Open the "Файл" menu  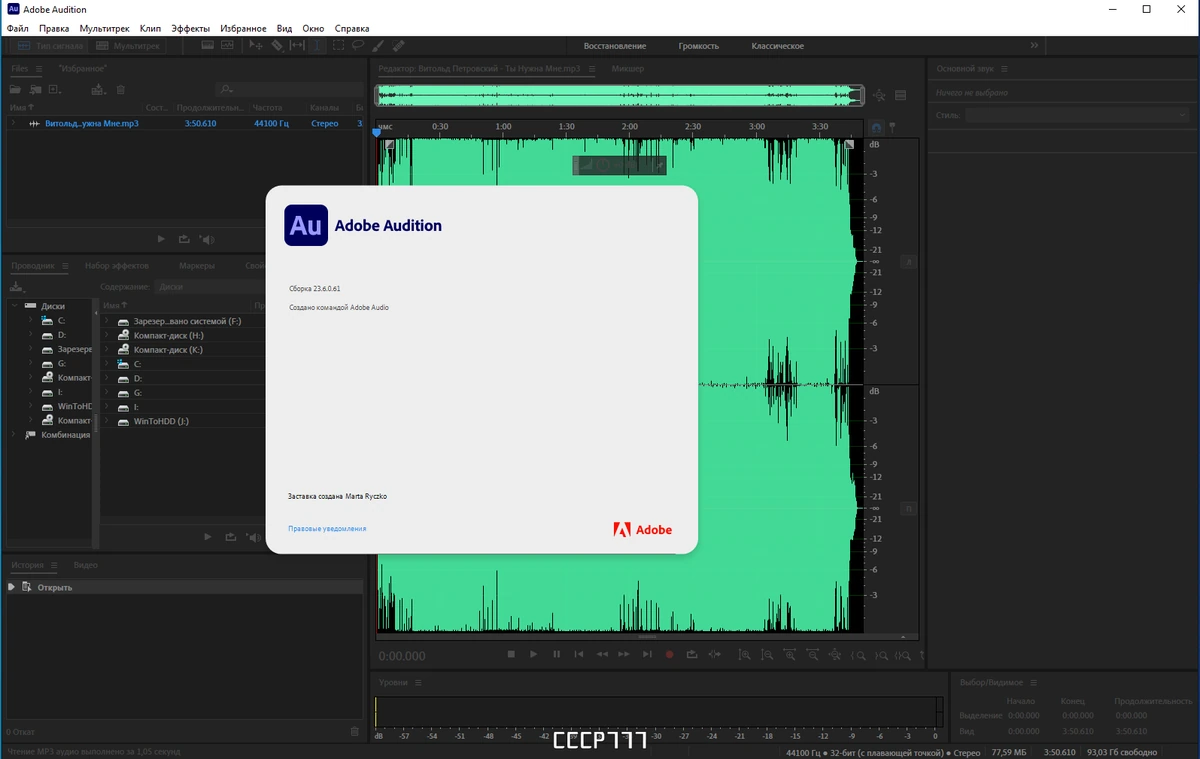point(18,29)
